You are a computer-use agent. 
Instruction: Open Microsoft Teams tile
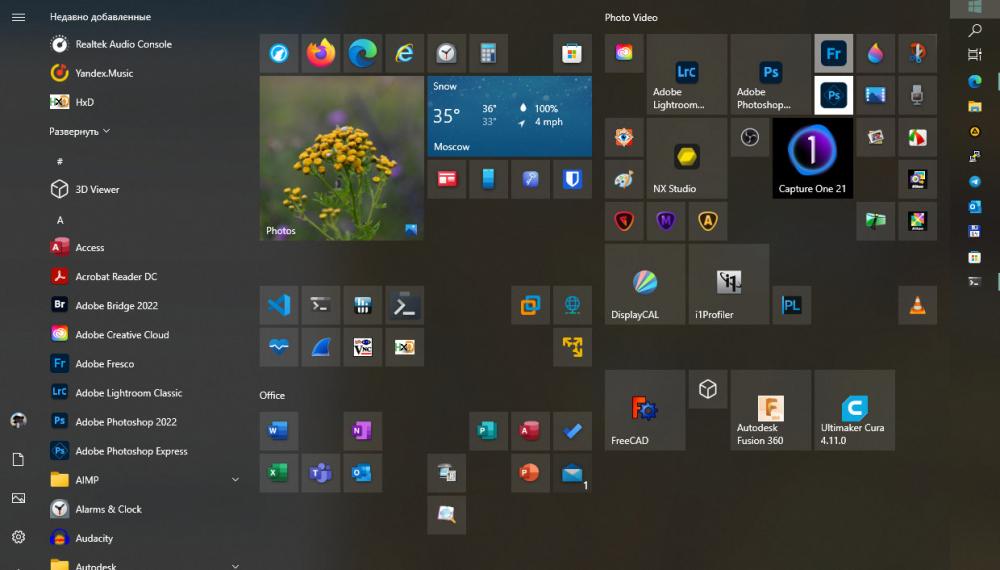pyautogui.click(x=321, y=472)
